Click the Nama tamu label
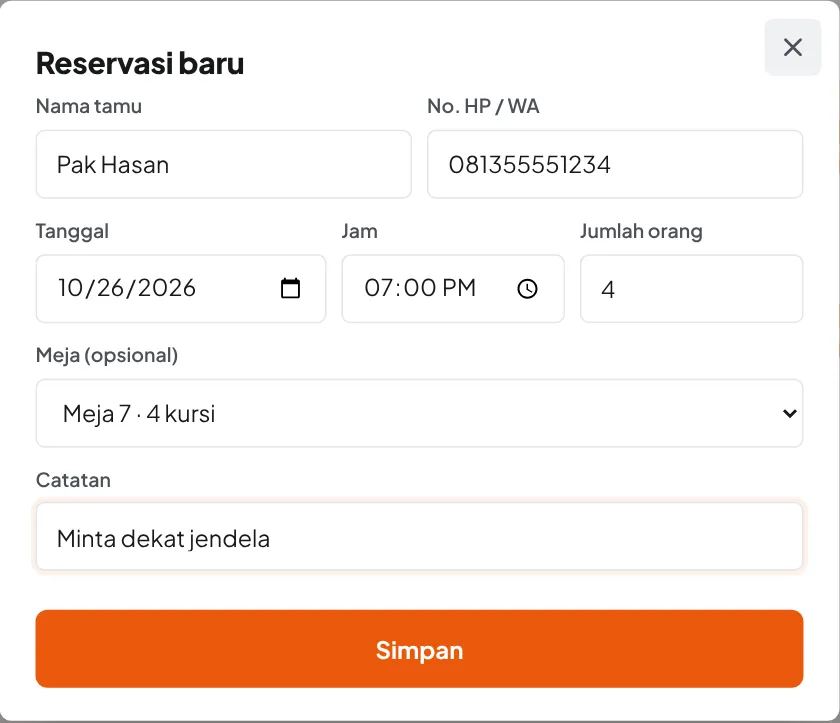 [x=89, y=106]
